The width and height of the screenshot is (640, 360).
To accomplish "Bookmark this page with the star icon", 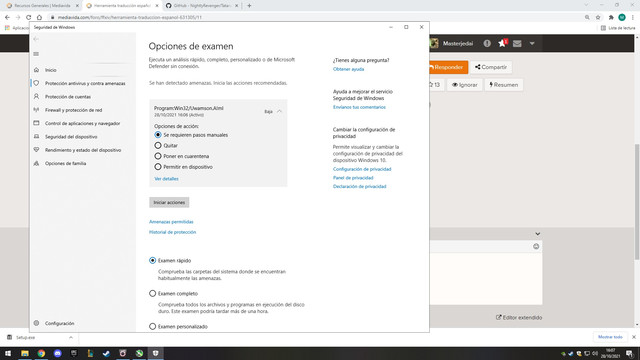I will (598, 17).
